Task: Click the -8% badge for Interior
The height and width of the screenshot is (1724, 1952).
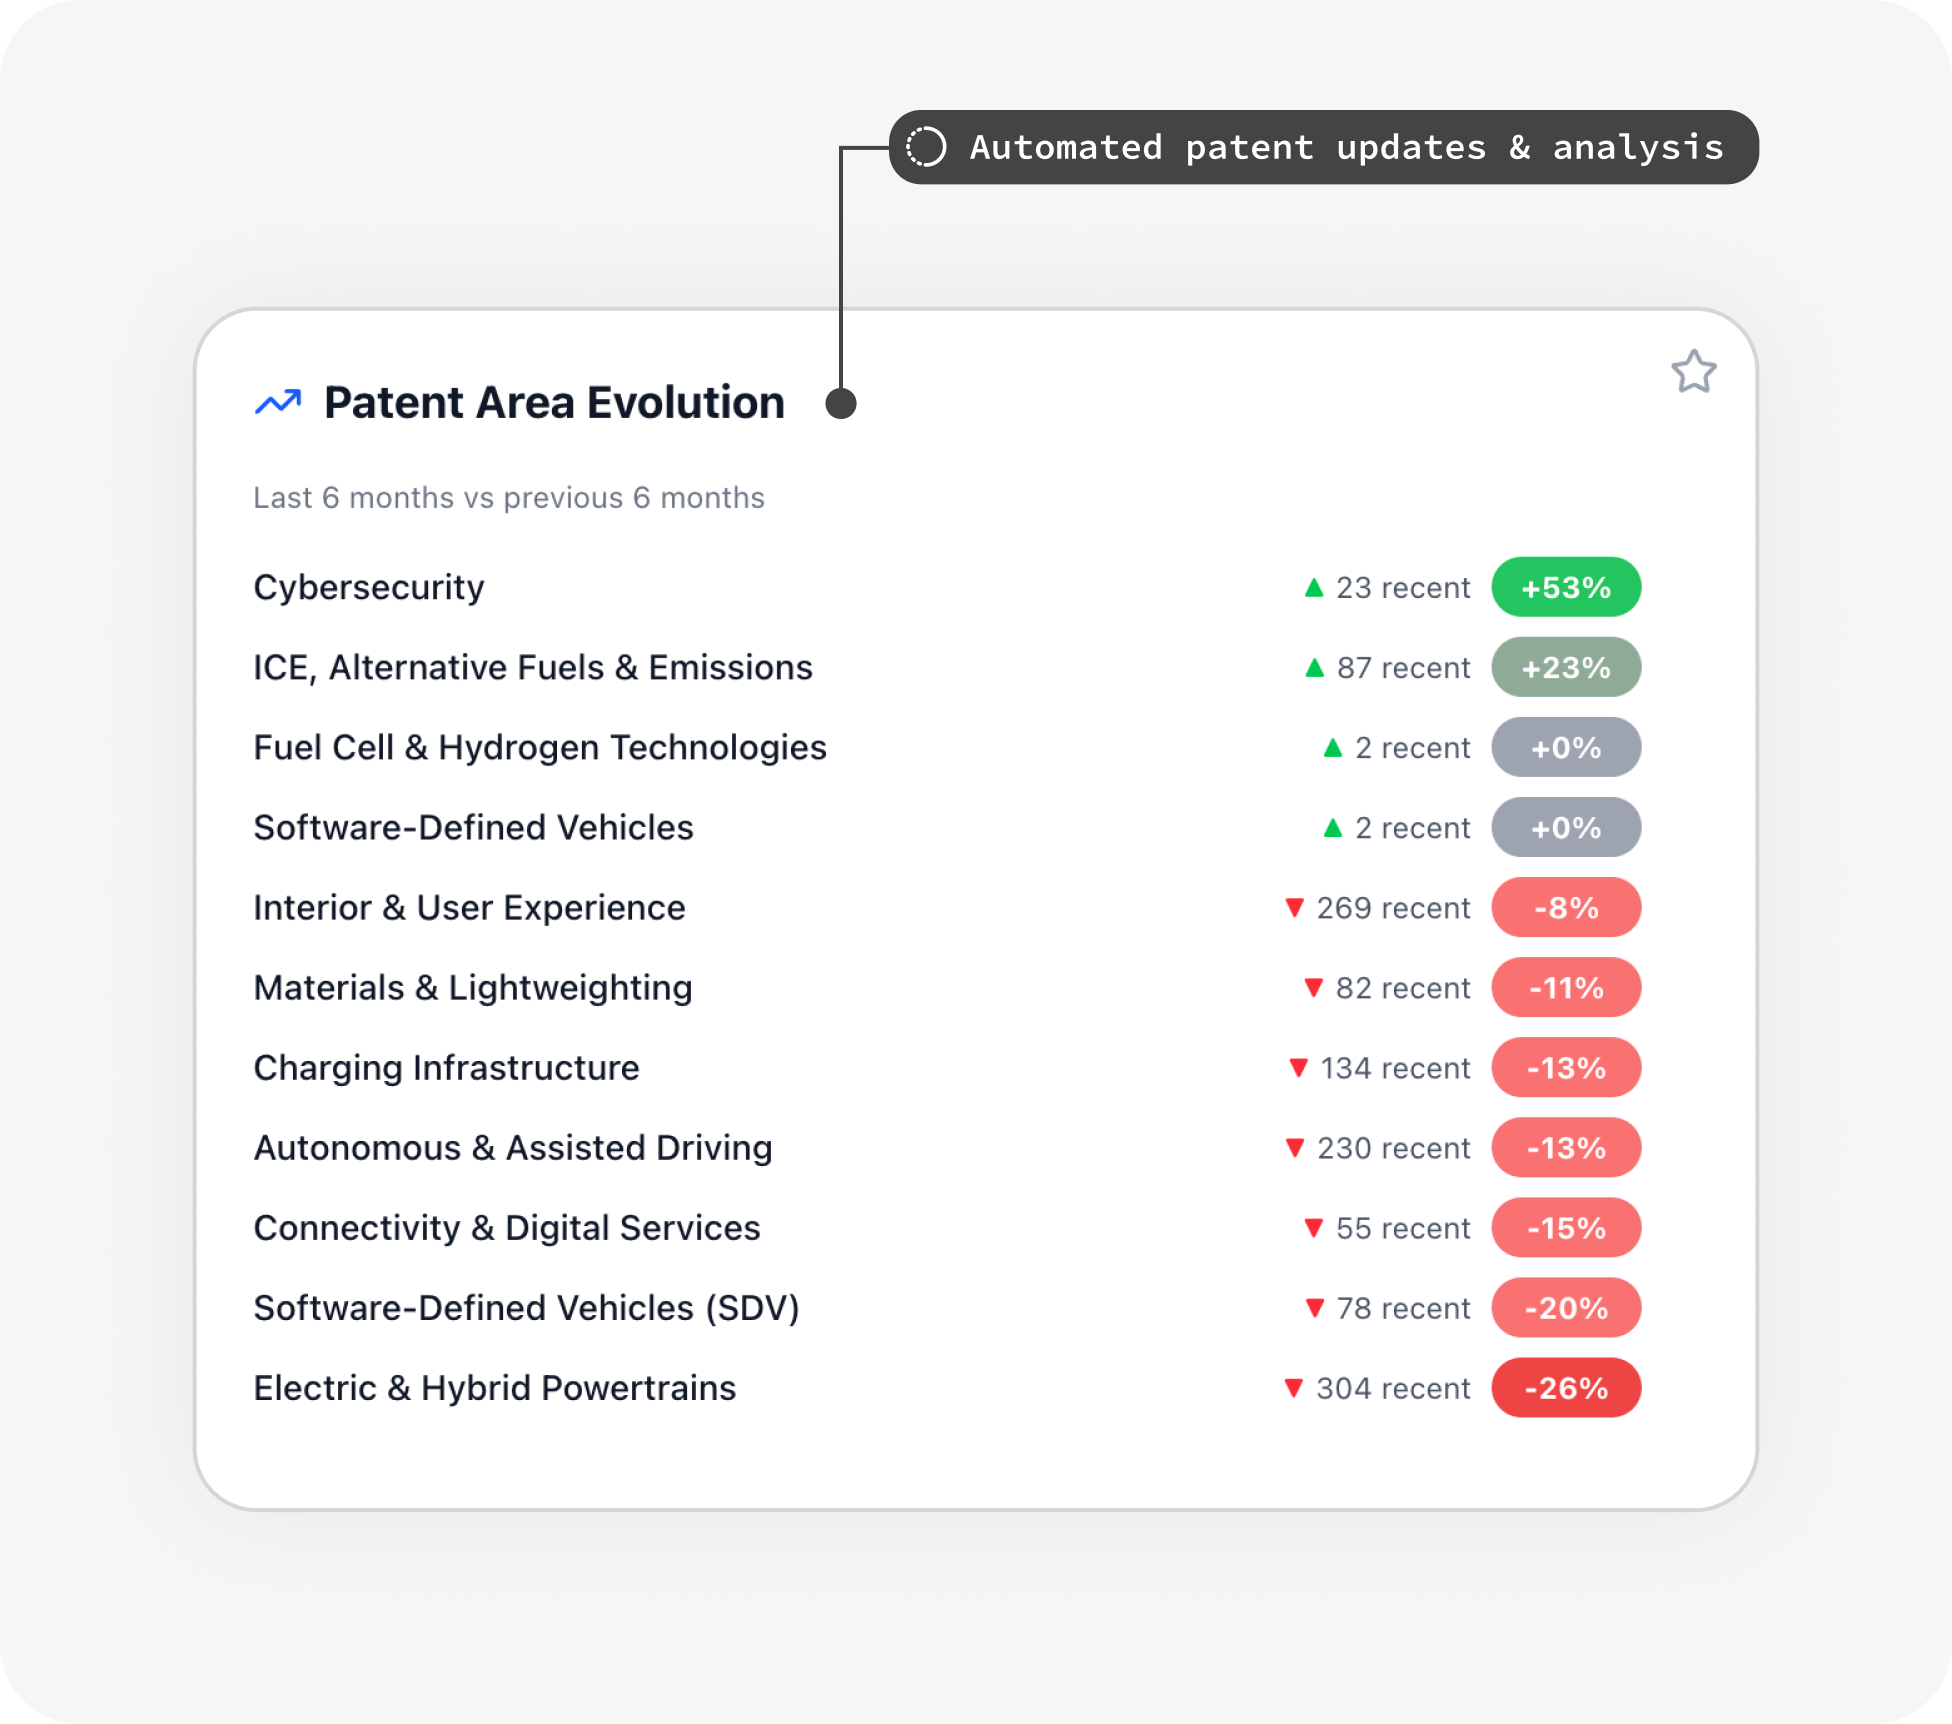Action: pyautogui.click(x=1565, y=908)
